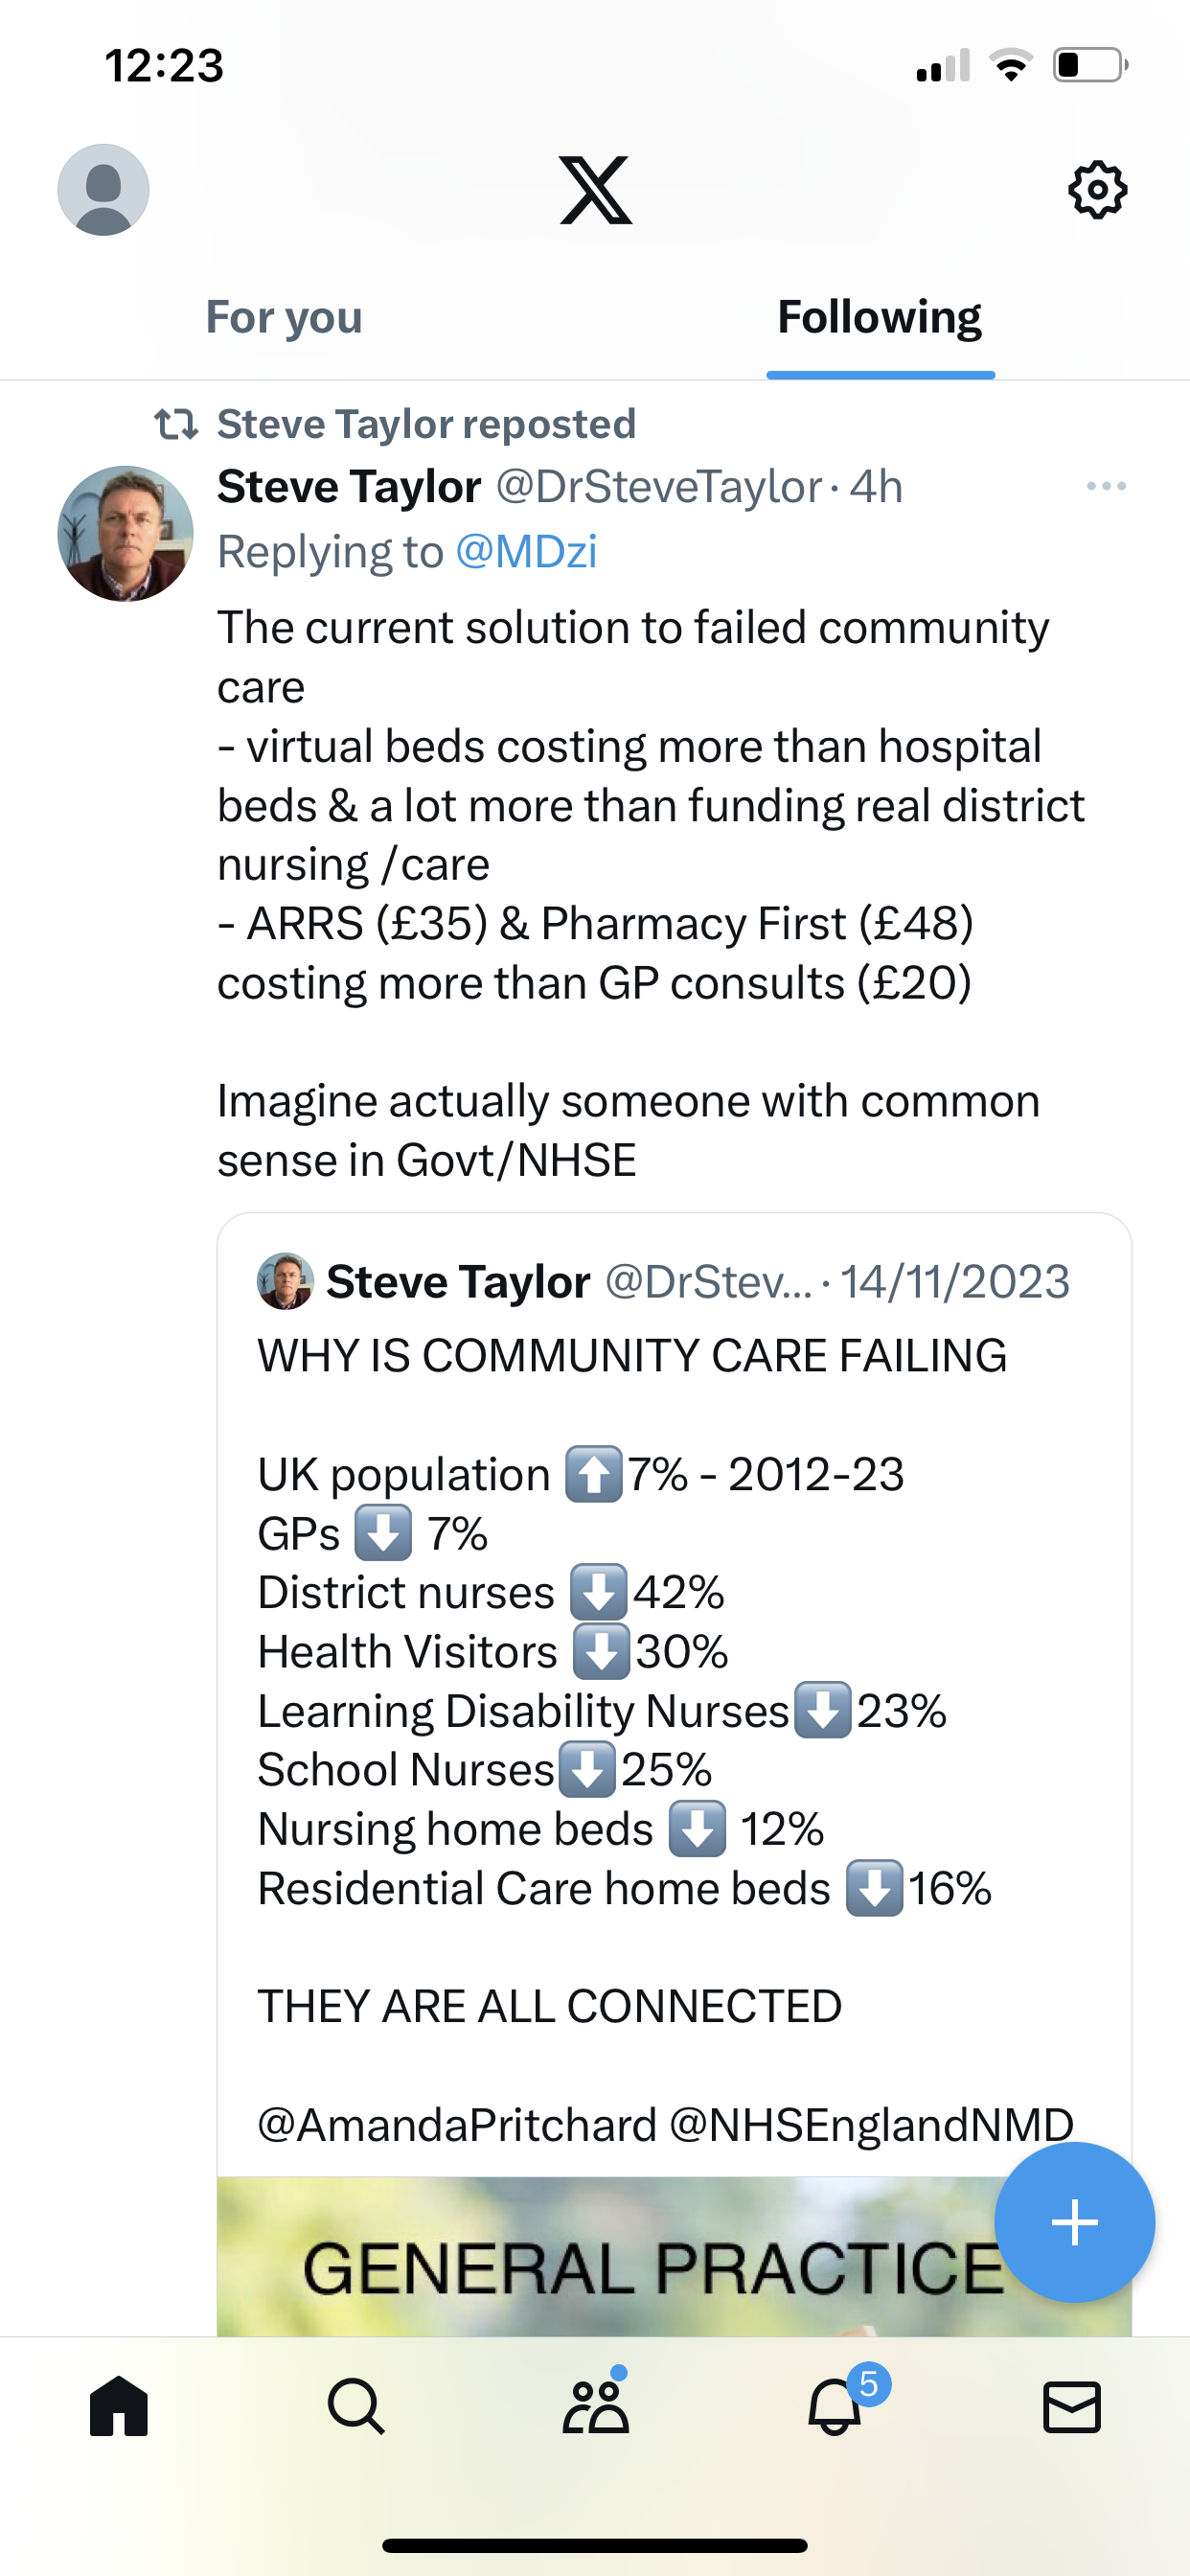This screenshot has height=2576, width=1190.
Task: Tap Steve Taylor's profile picture on the post
Action: [125, 533]
